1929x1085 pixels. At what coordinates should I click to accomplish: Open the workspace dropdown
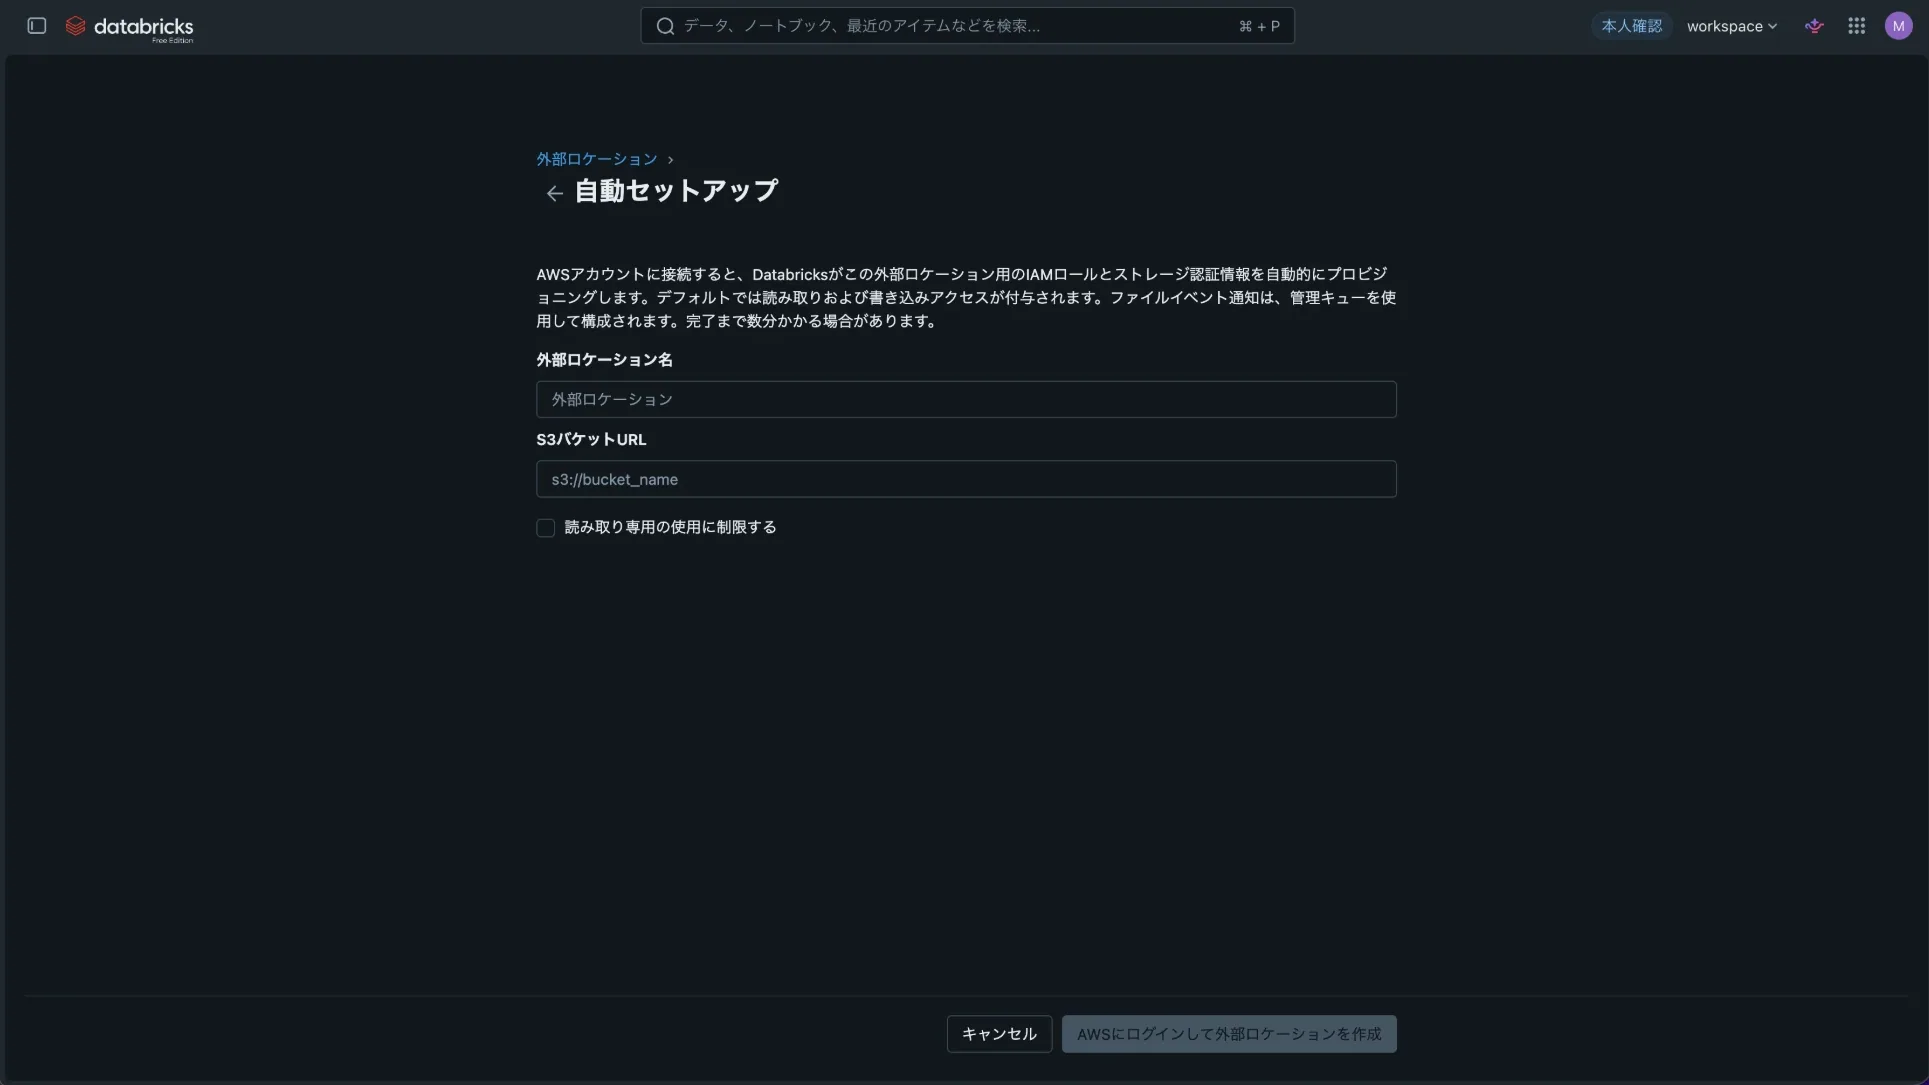(1732, 26)
